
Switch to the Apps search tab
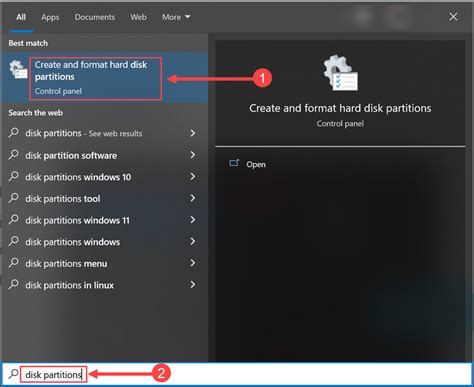coord(50,17)
